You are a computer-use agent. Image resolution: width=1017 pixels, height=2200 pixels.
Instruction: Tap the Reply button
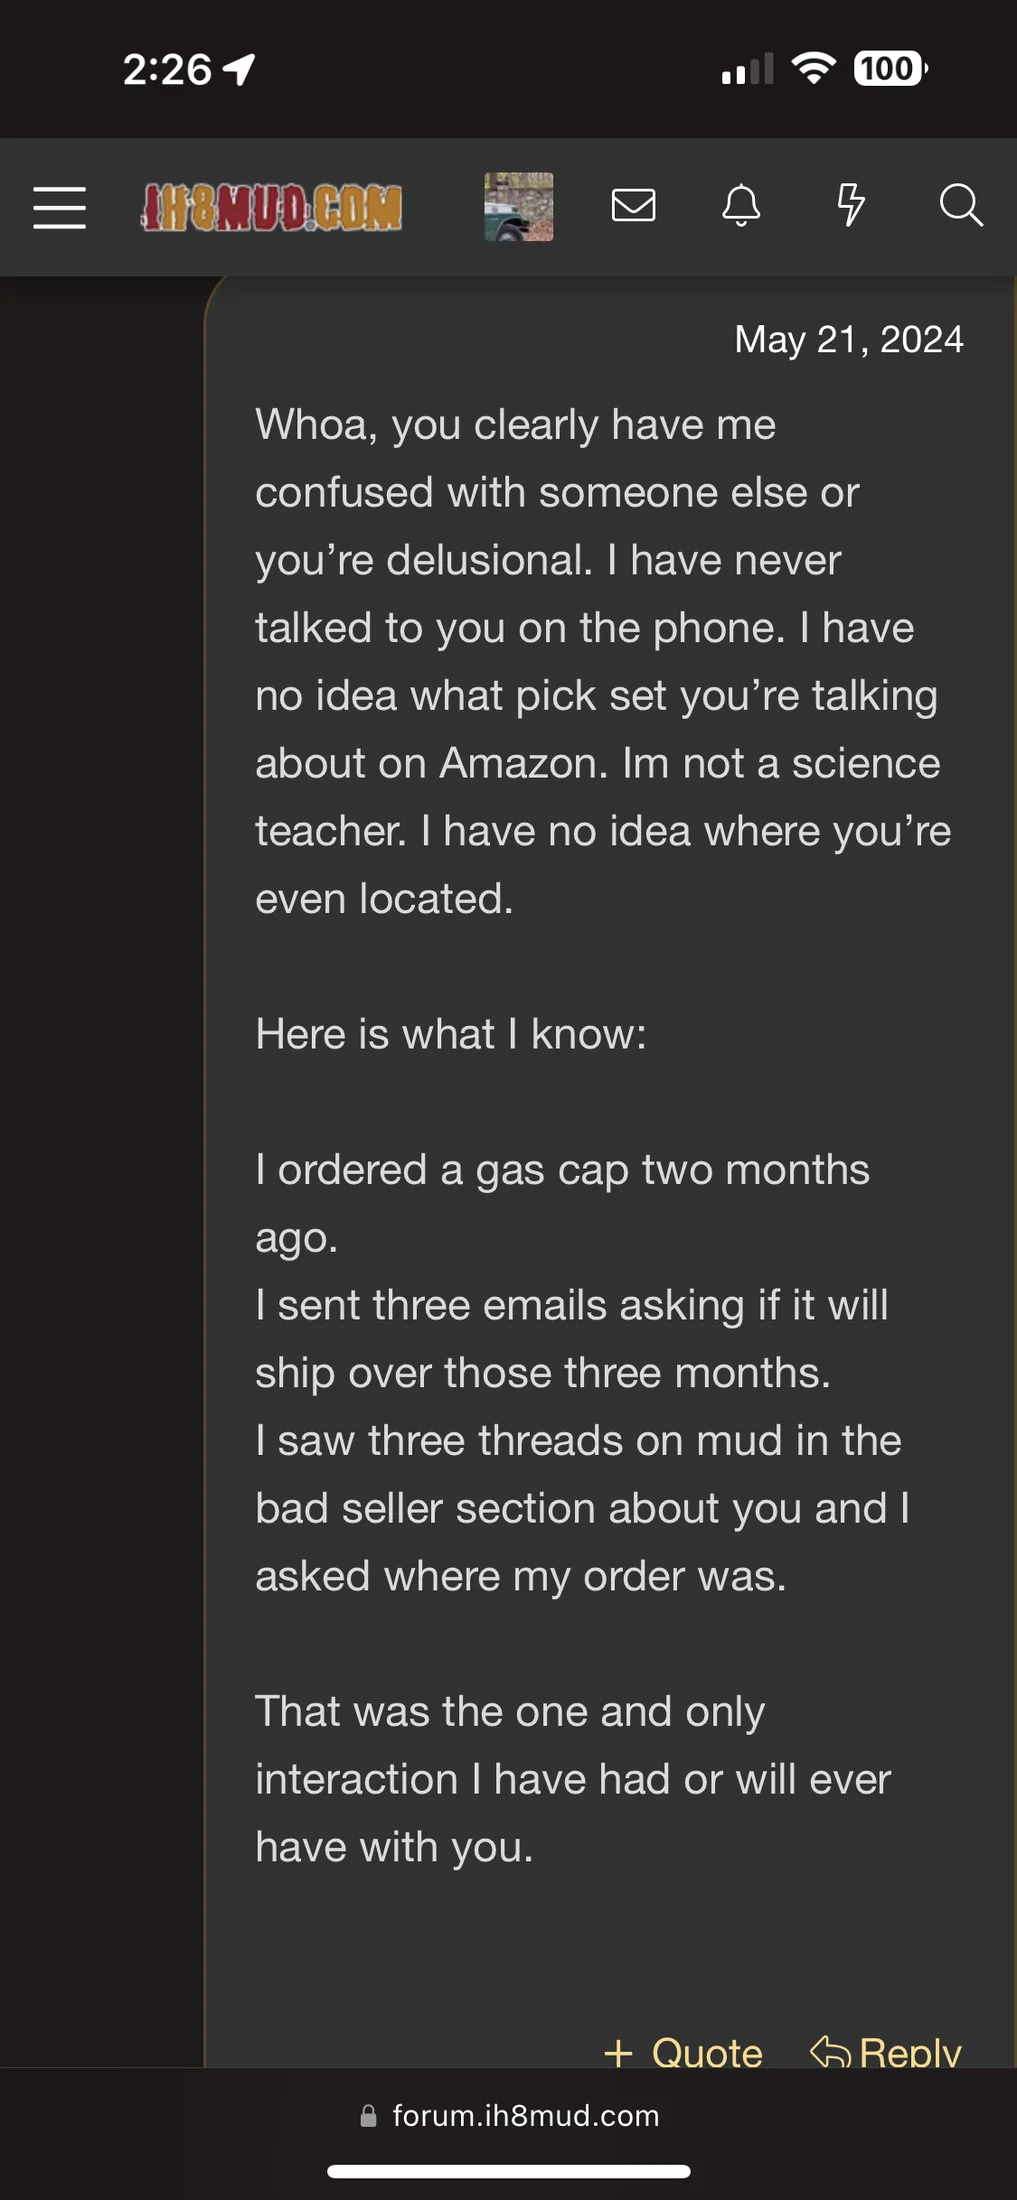[x=886, y=2052]
